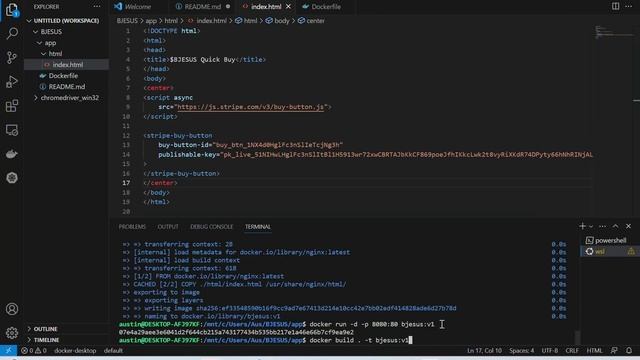Change language mode via HTML status item

594,350
